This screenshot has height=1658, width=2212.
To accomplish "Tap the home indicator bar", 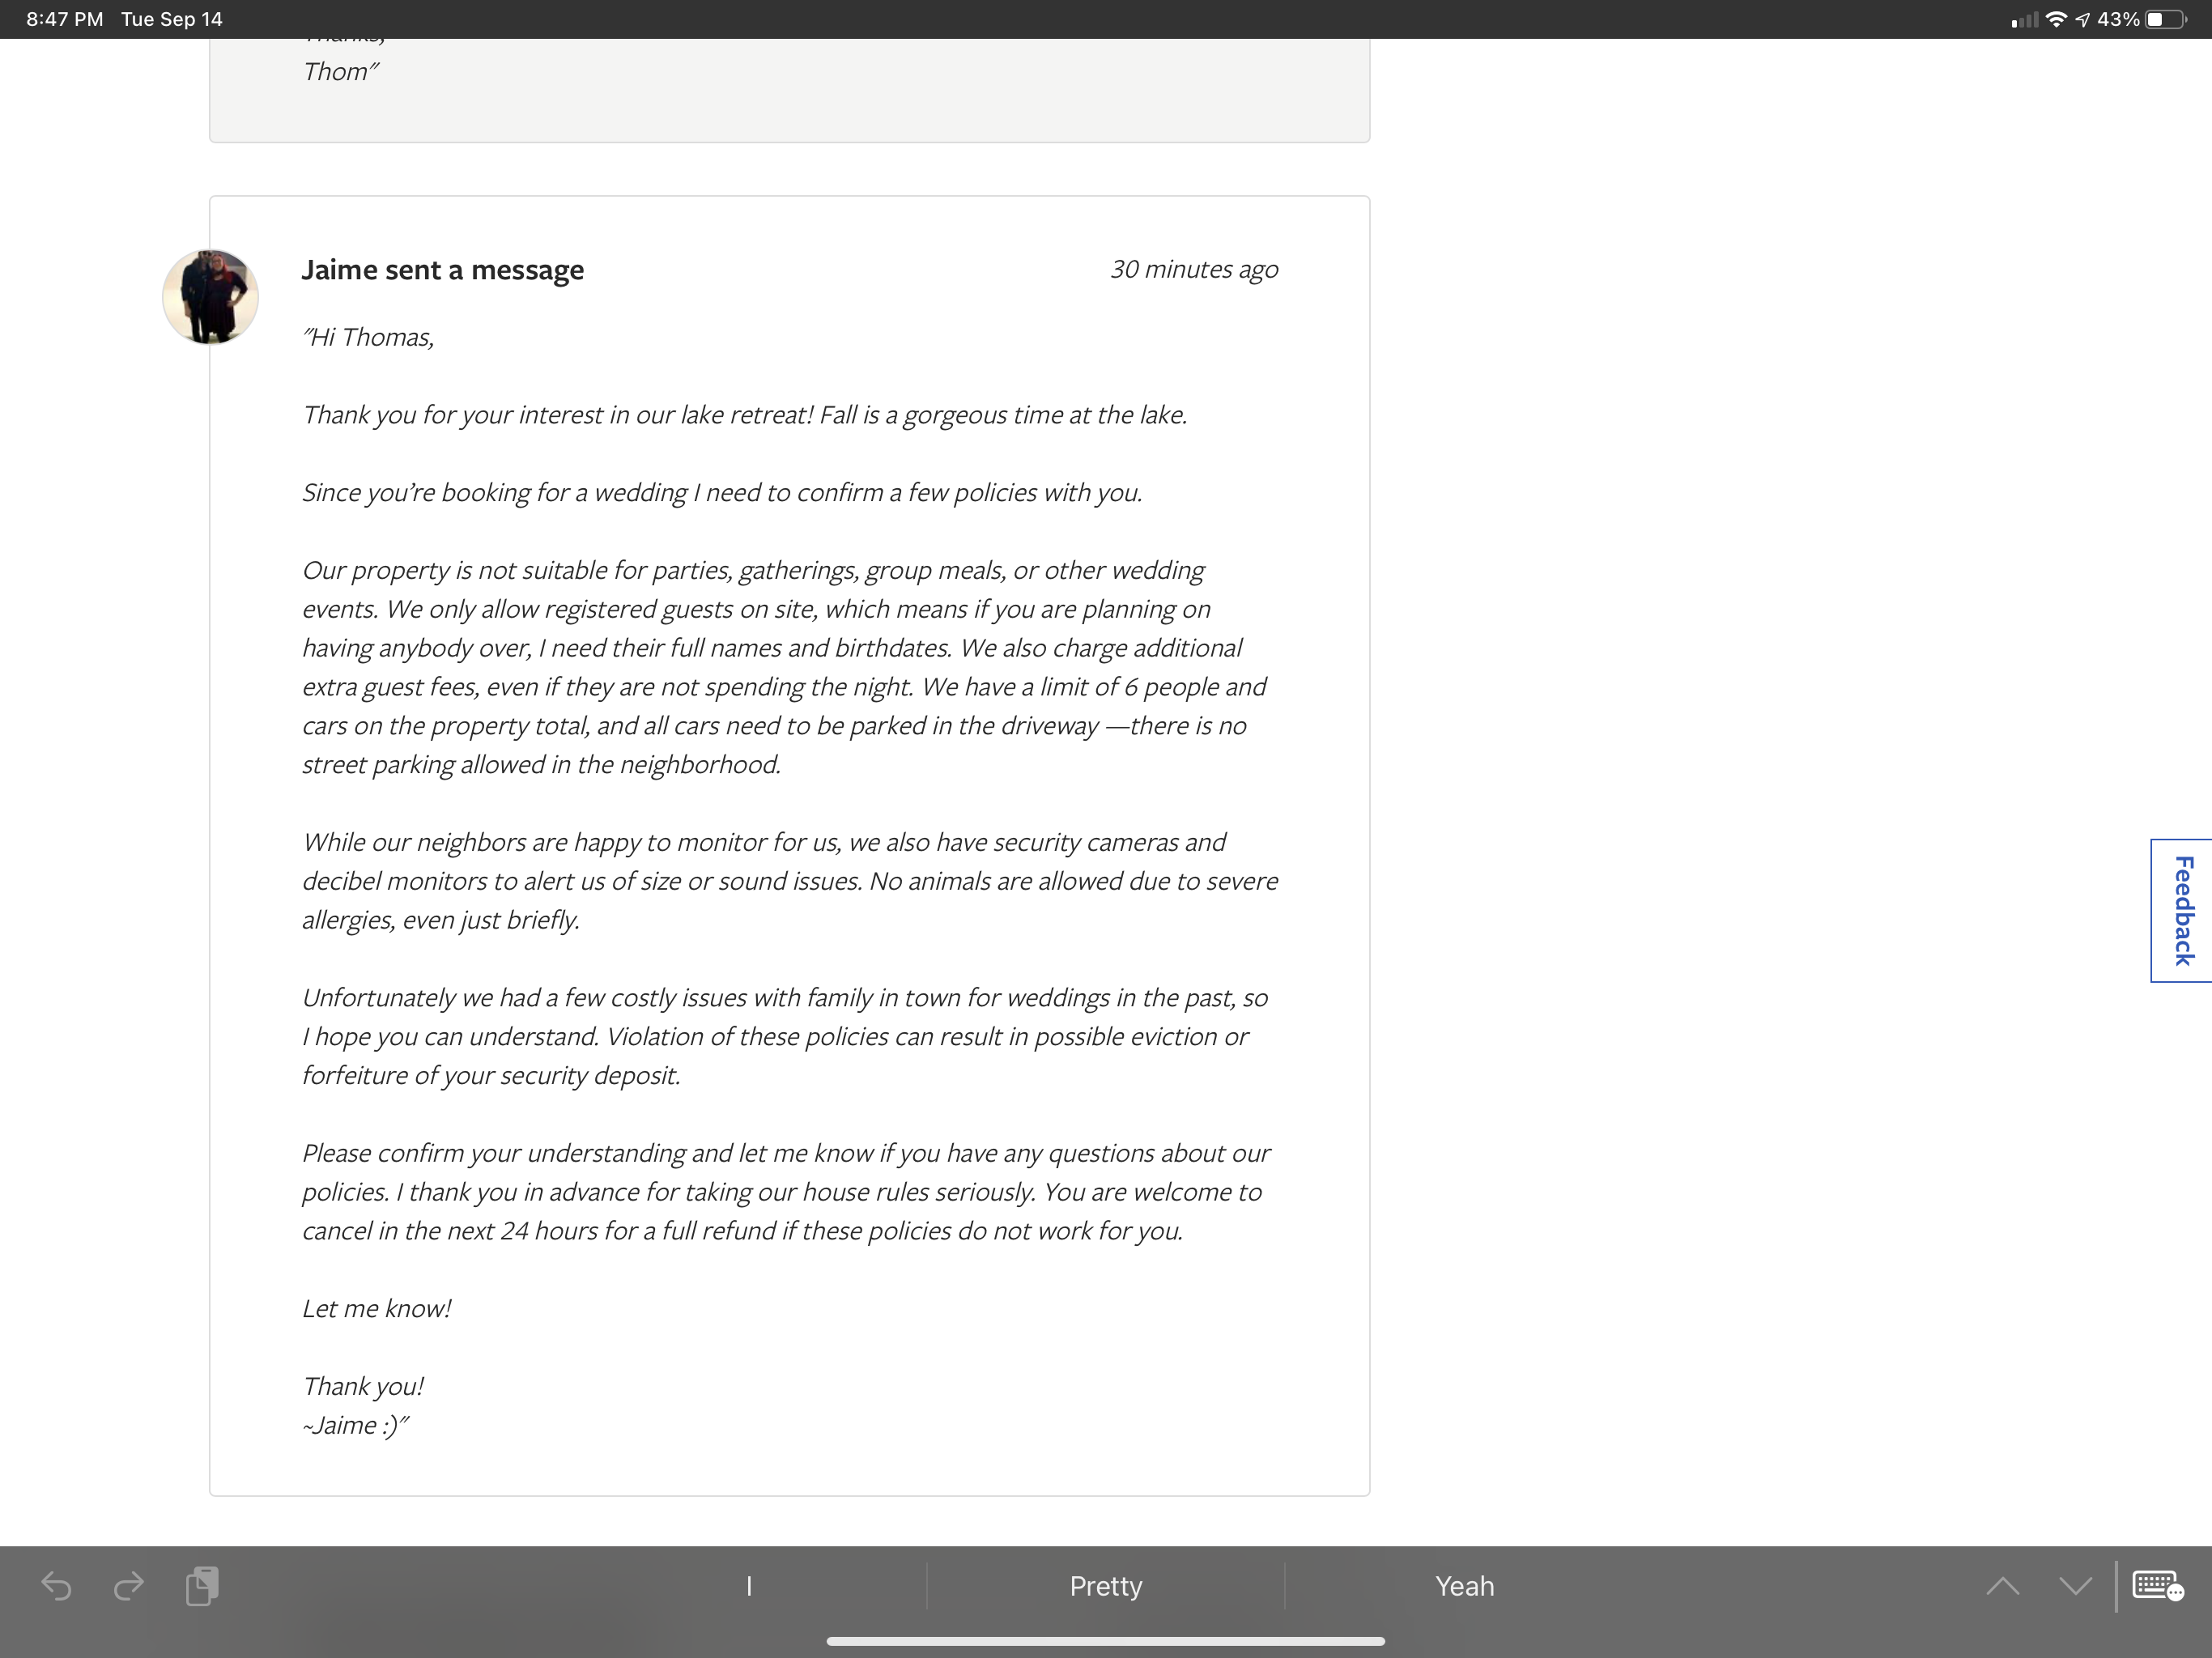I will coord(1106,1640).
